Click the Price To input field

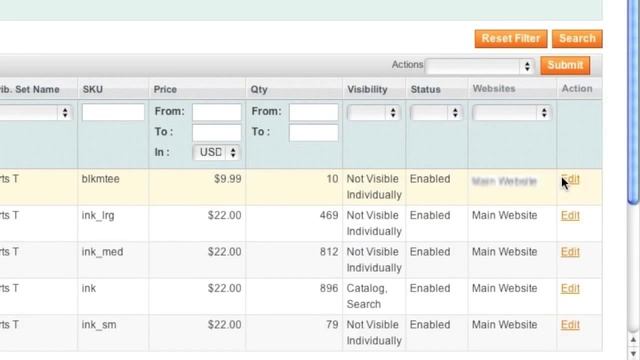pos(216,132)
